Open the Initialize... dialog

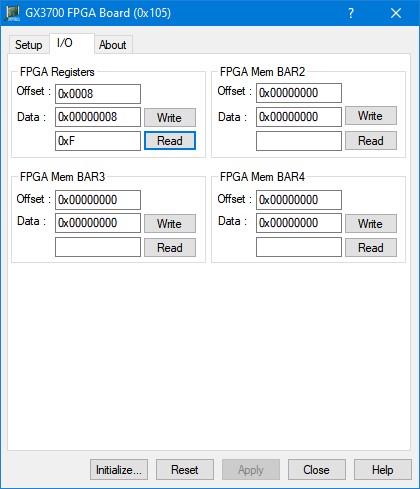coord(119,470)
